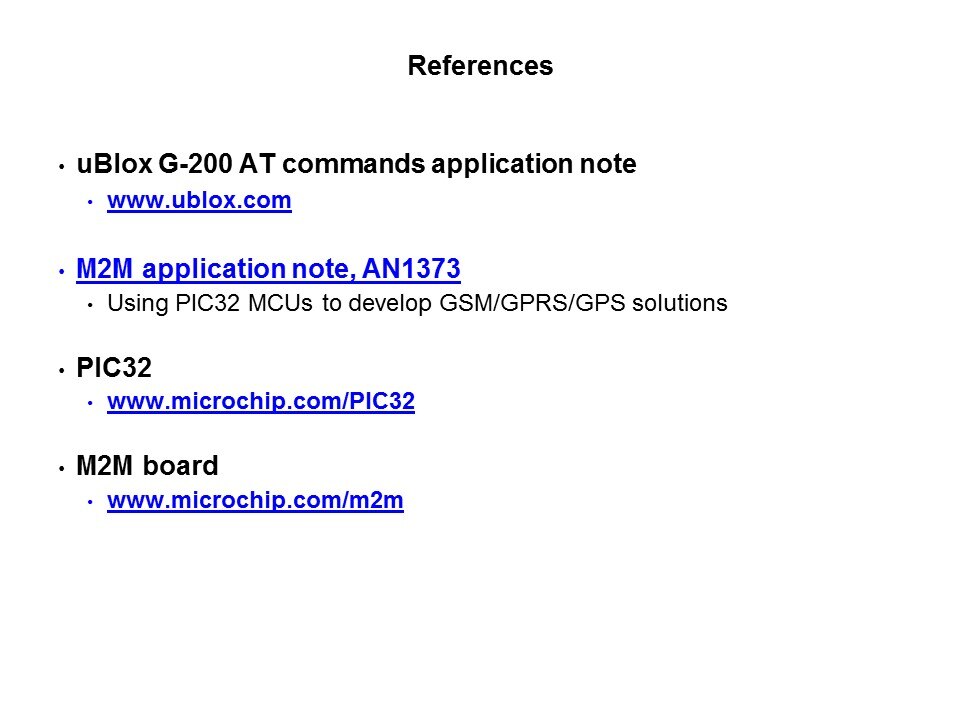This screenshot has width=960, height=720.
Task: Click the bullet beside www.ublox.com
Action: pos(90,203)
